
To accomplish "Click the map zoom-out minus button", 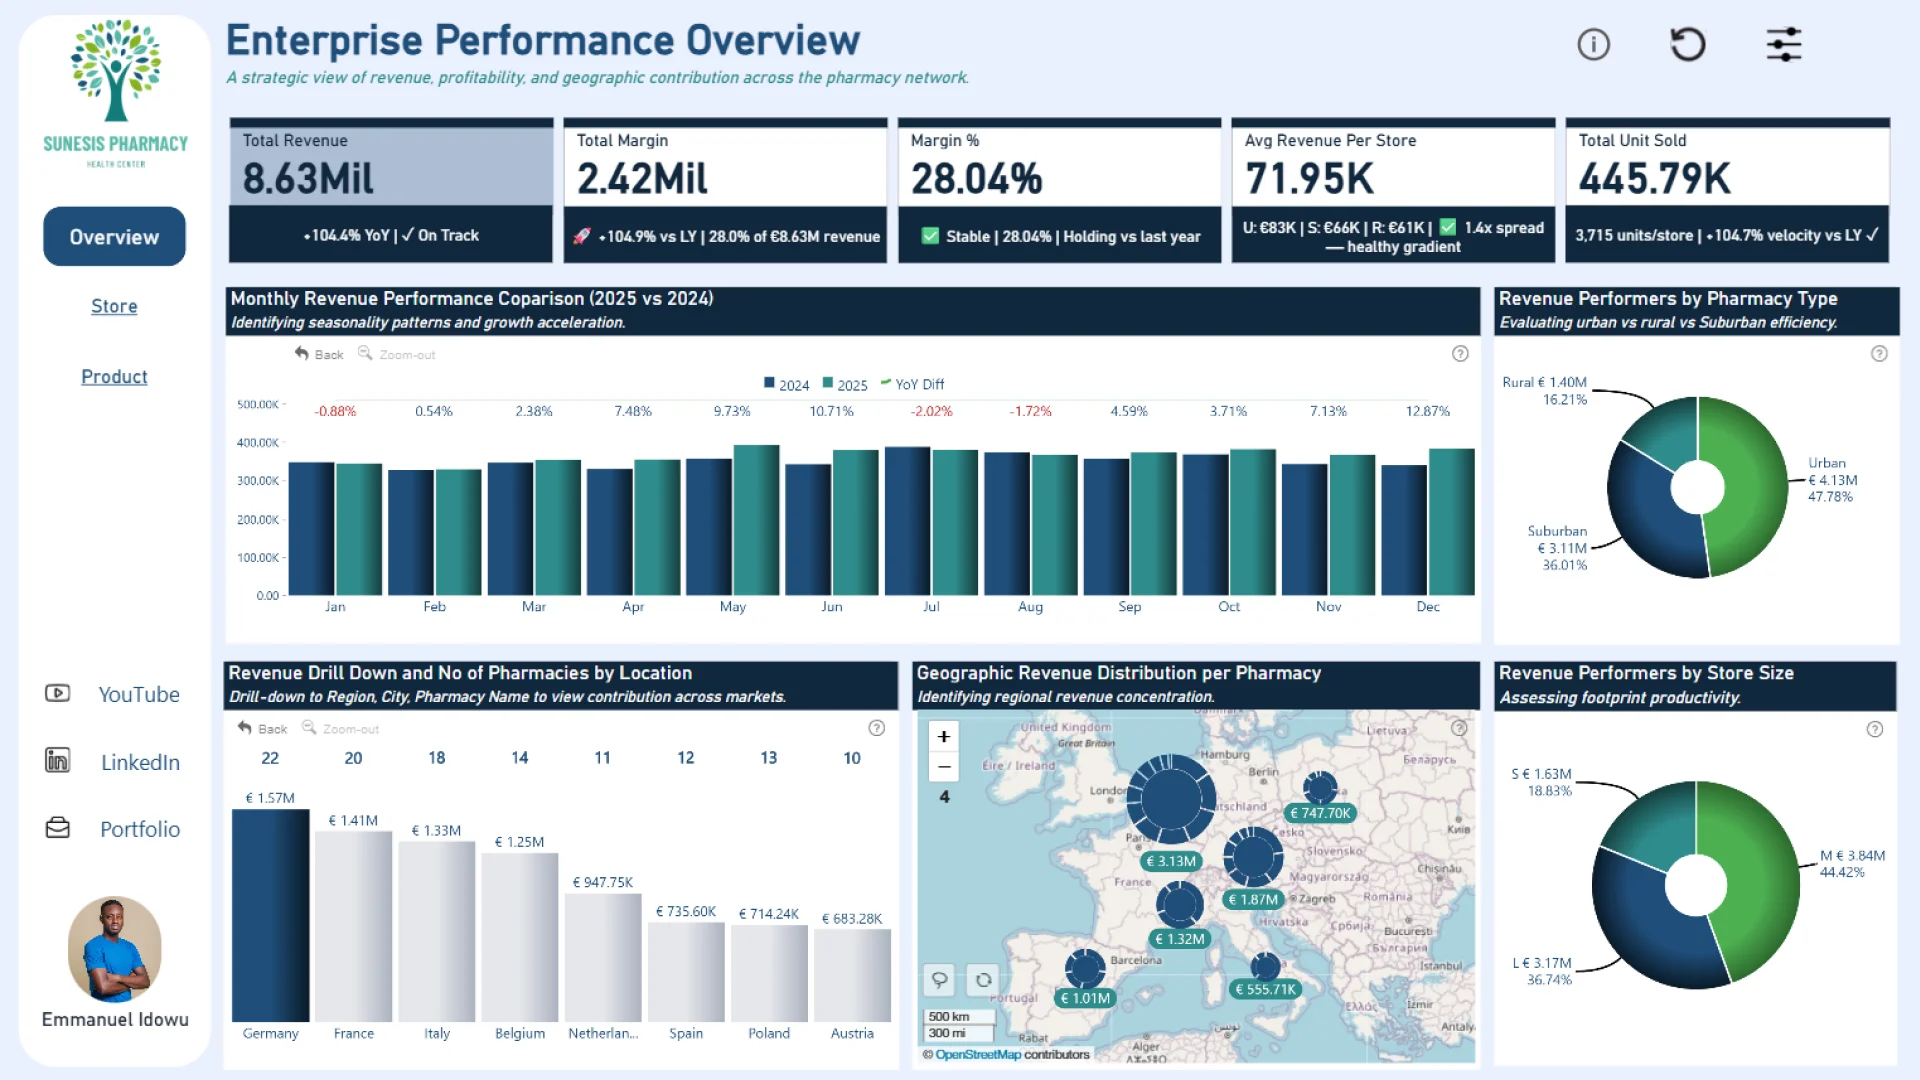I will pos(943,767).
